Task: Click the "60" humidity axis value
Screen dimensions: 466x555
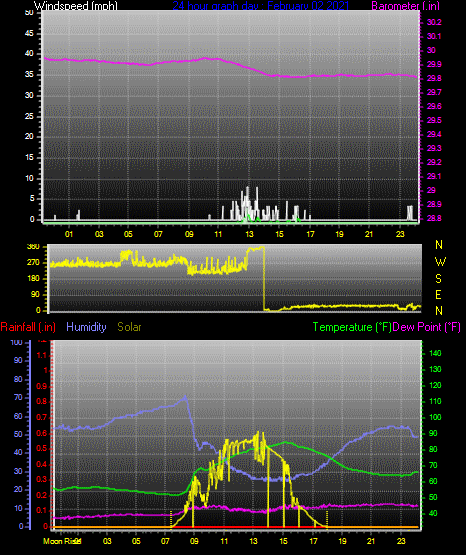Action: click(x=18, y=417)
